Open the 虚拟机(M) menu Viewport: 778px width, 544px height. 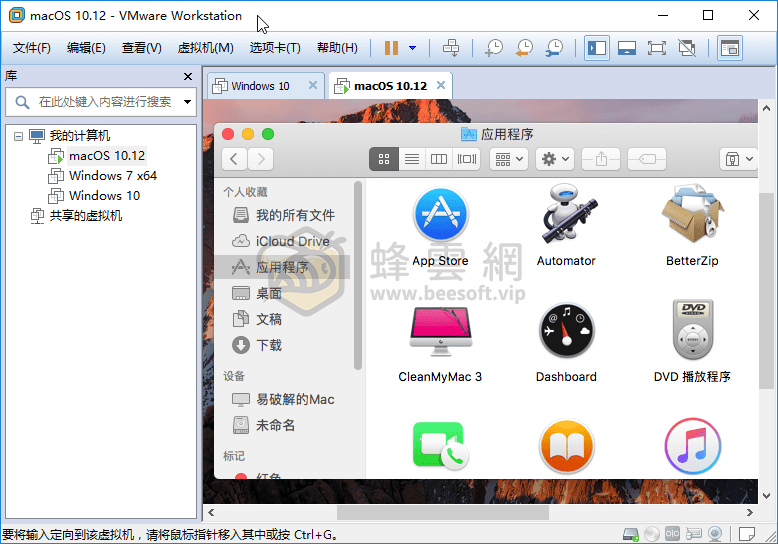[x=205, y=48]
